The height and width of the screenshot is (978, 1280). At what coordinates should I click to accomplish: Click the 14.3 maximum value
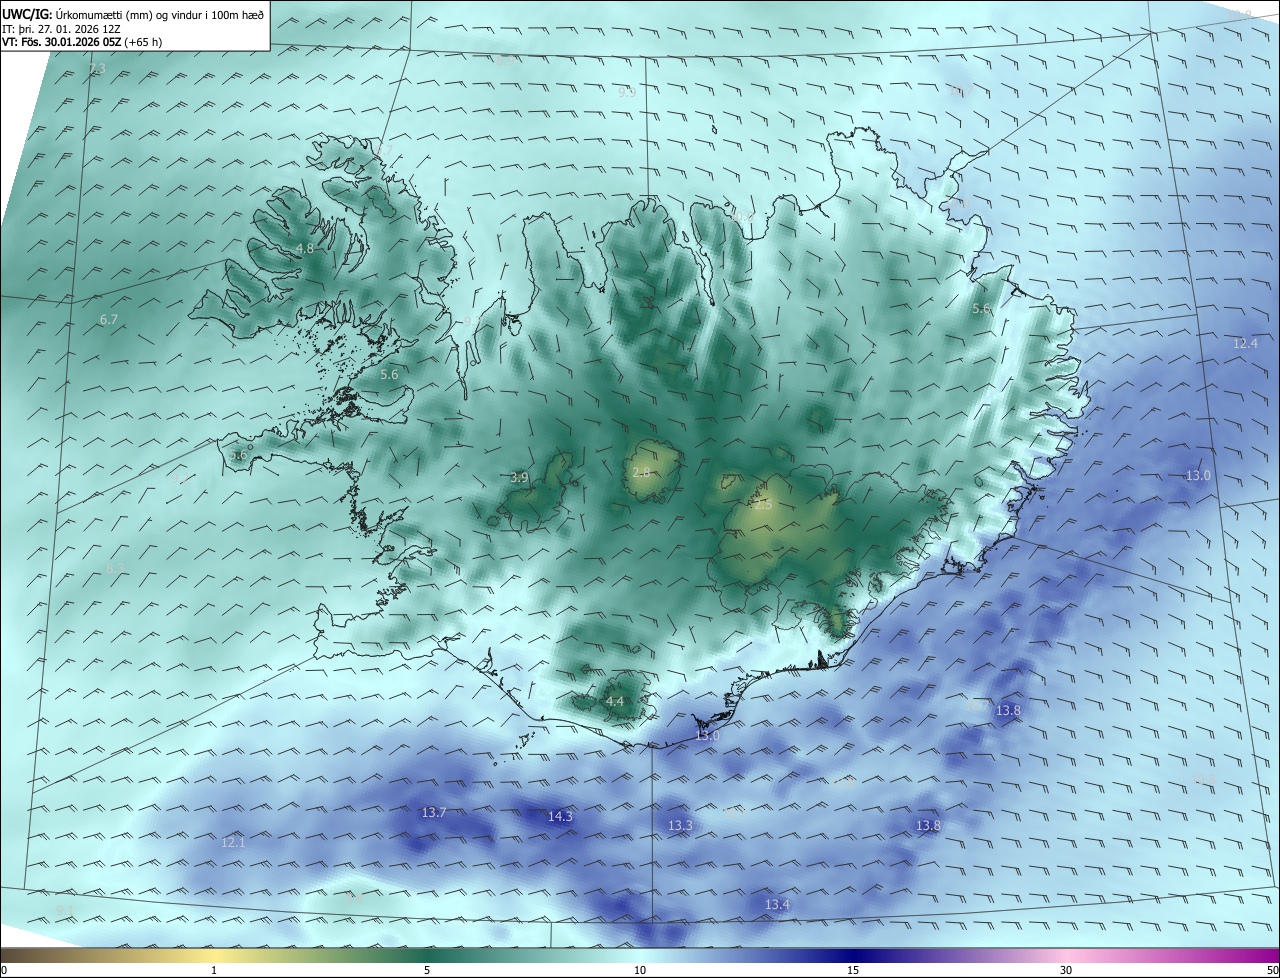coord(560,817)
